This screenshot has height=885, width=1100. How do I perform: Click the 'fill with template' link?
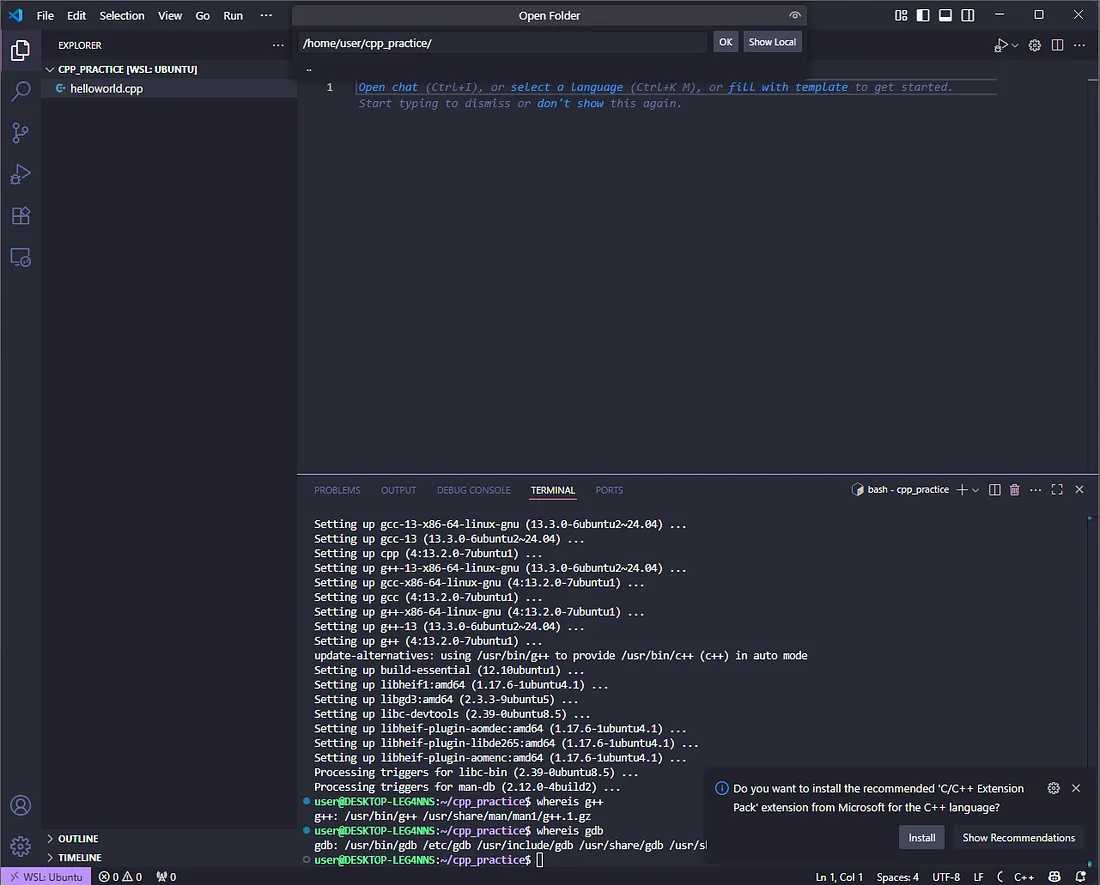point(788,87)
